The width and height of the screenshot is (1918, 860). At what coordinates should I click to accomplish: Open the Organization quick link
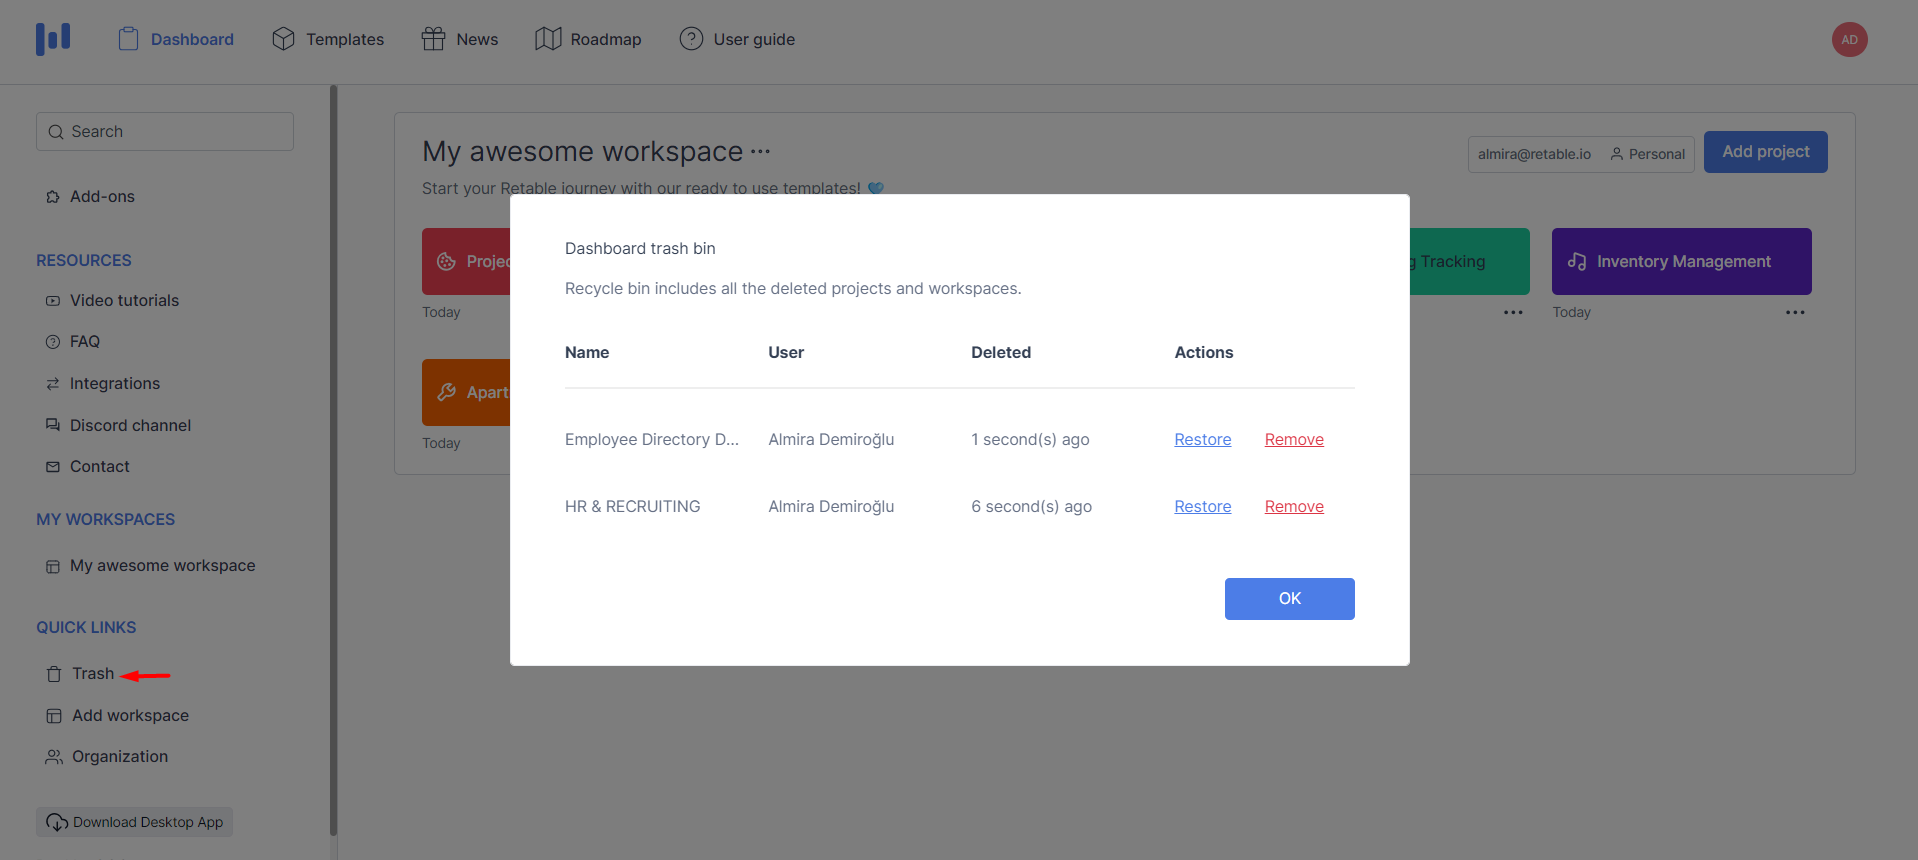click(x=119, y=757)
